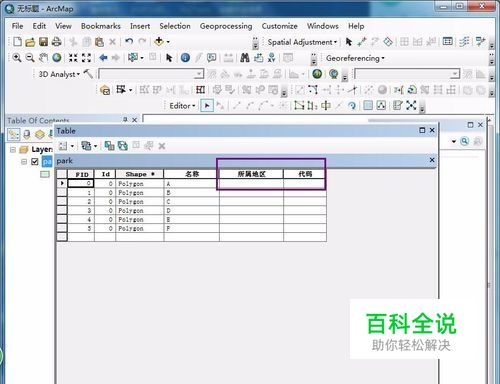Select the Pan hand tool
This screenshot has height=384, width=500.
[x=43, y=58]
